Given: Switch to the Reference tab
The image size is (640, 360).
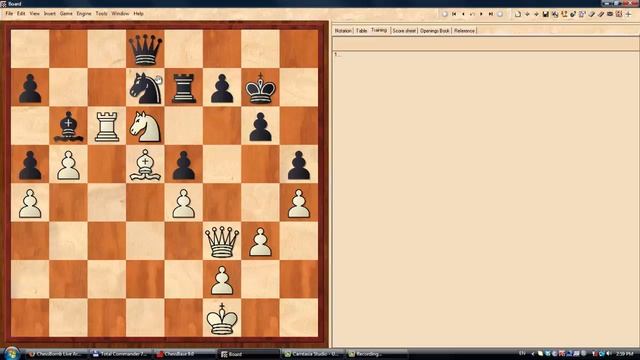Looking at the screenshot, I should (x=464, y=31).
